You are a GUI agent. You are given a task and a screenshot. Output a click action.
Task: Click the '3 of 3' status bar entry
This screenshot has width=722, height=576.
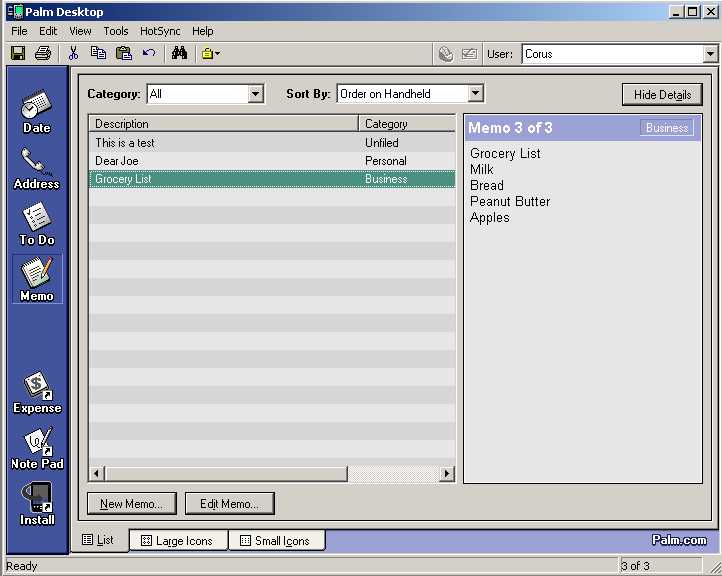[635, 565]
